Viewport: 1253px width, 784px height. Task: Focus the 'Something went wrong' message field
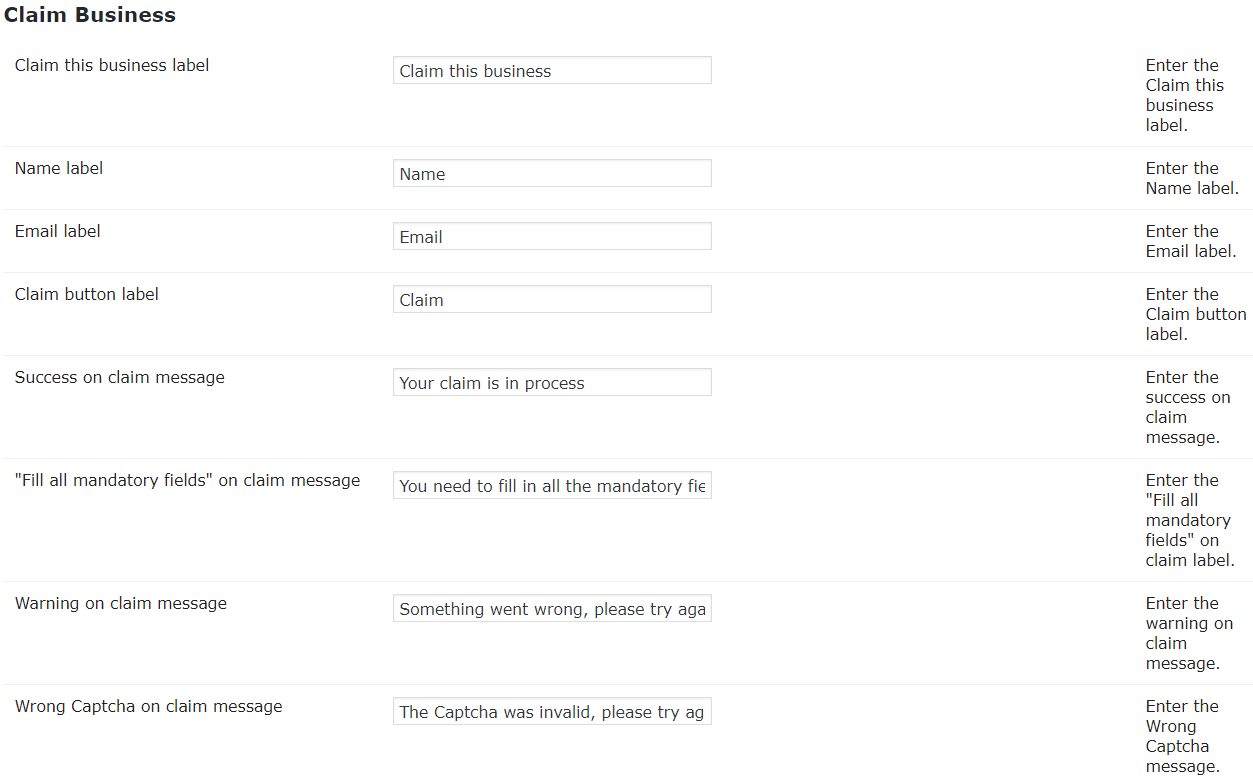click(x=552, y=609)
